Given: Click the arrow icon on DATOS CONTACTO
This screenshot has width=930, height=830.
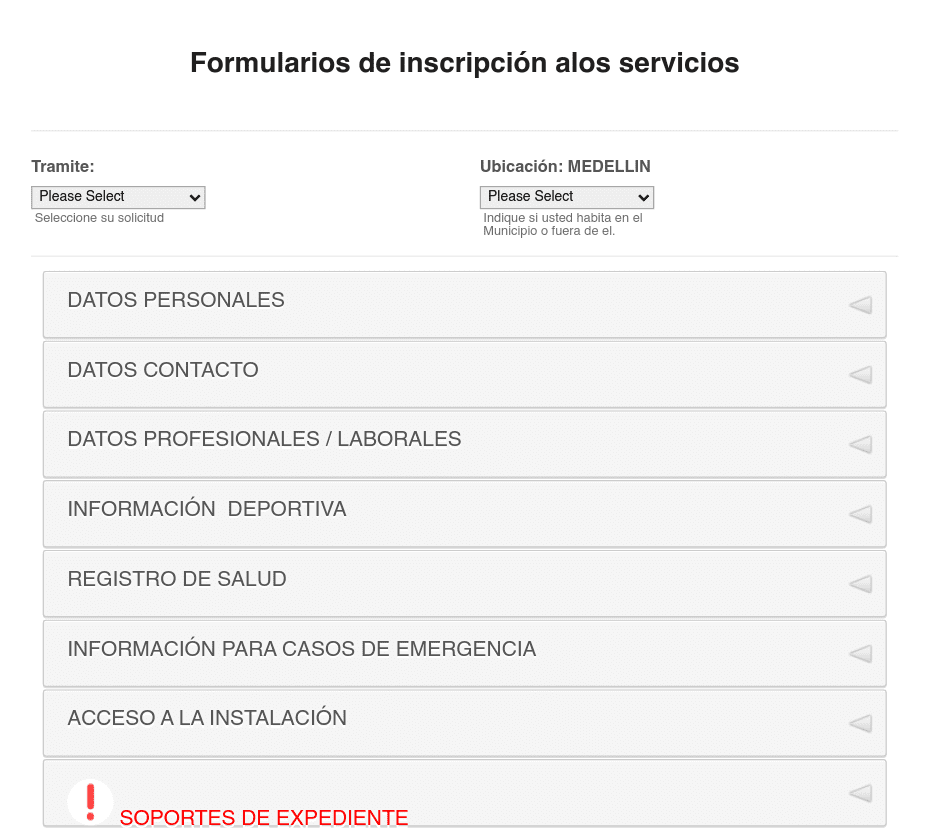Looking at the screenshot, I should [x=860, y=374].
